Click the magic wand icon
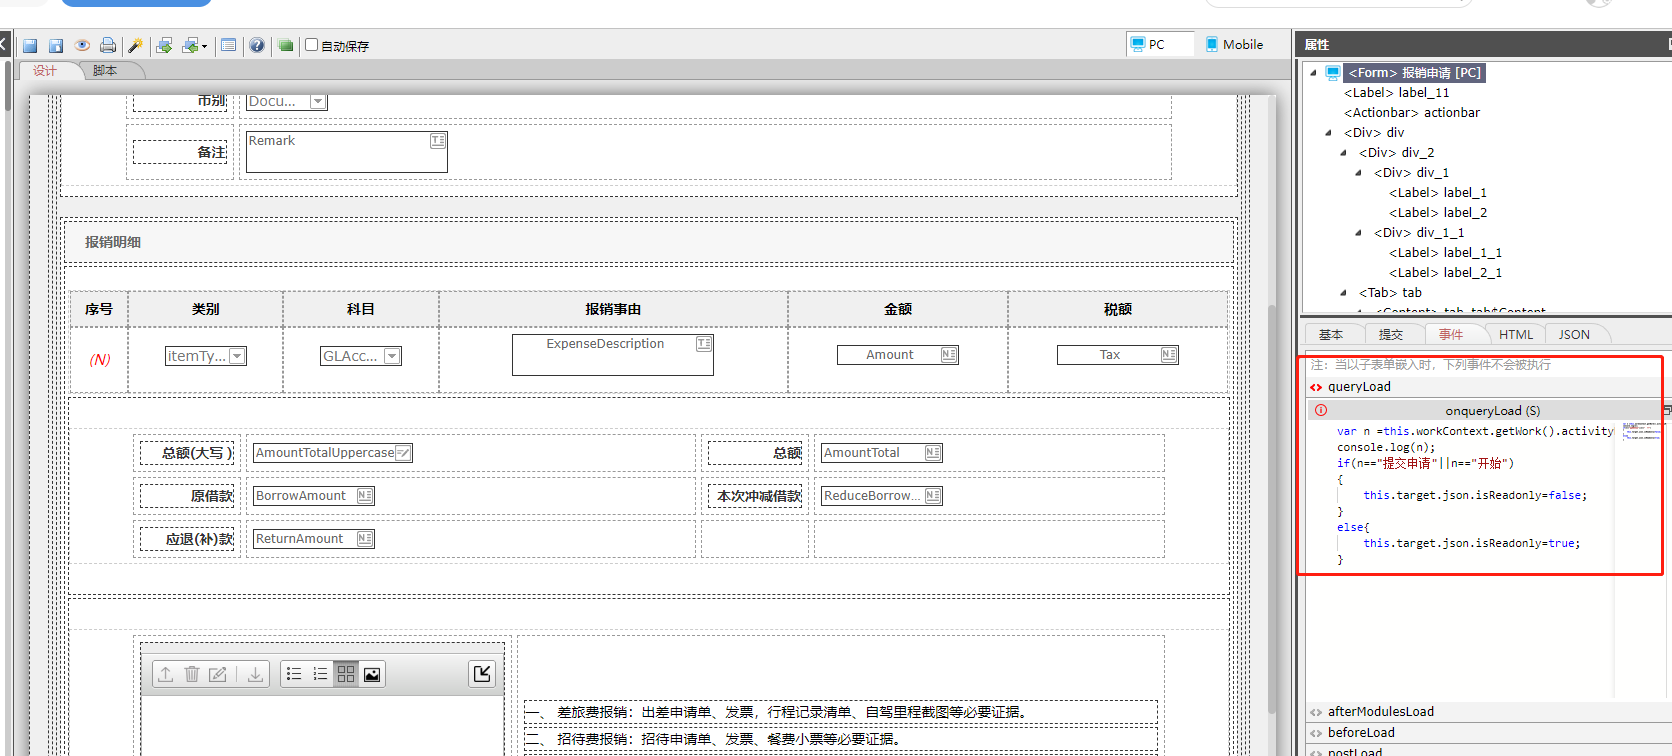Image resolution: width=1672 pixels, height=756 pixels. tap(136, 46)
